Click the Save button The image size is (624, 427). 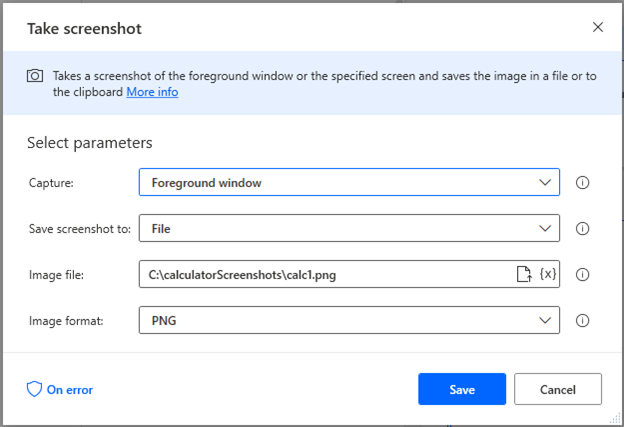[462, 389]
